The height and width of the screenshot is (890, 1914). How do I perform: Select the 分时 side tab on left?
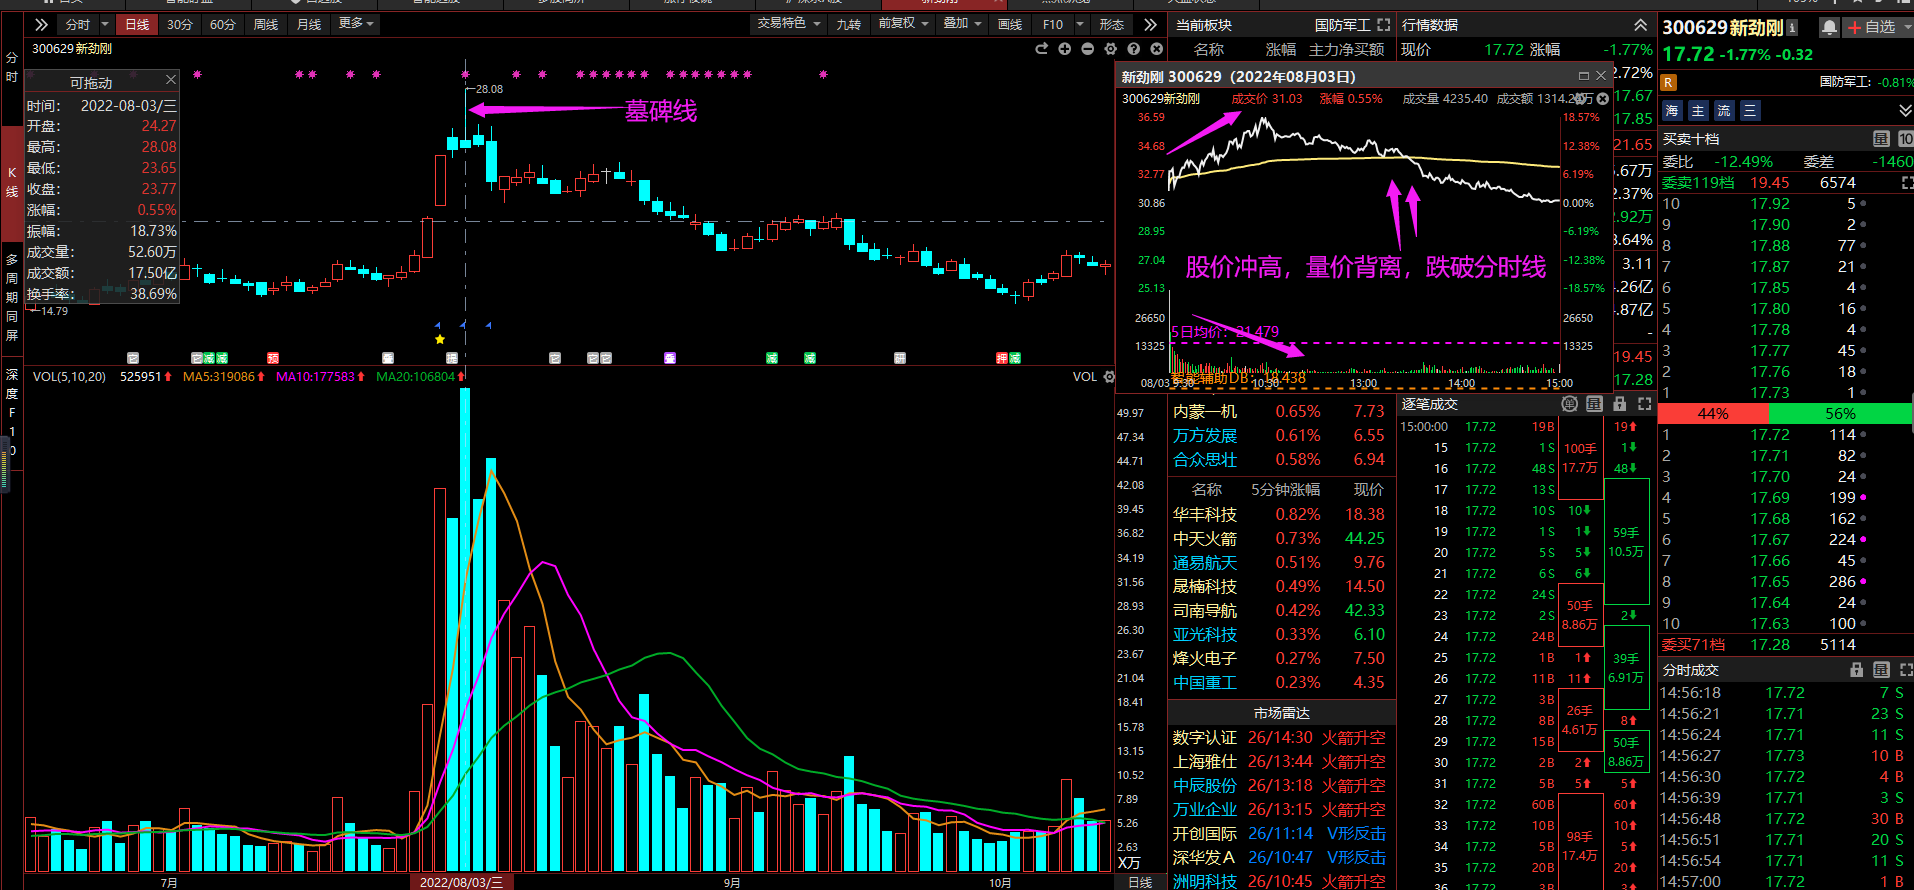(12, 67)
